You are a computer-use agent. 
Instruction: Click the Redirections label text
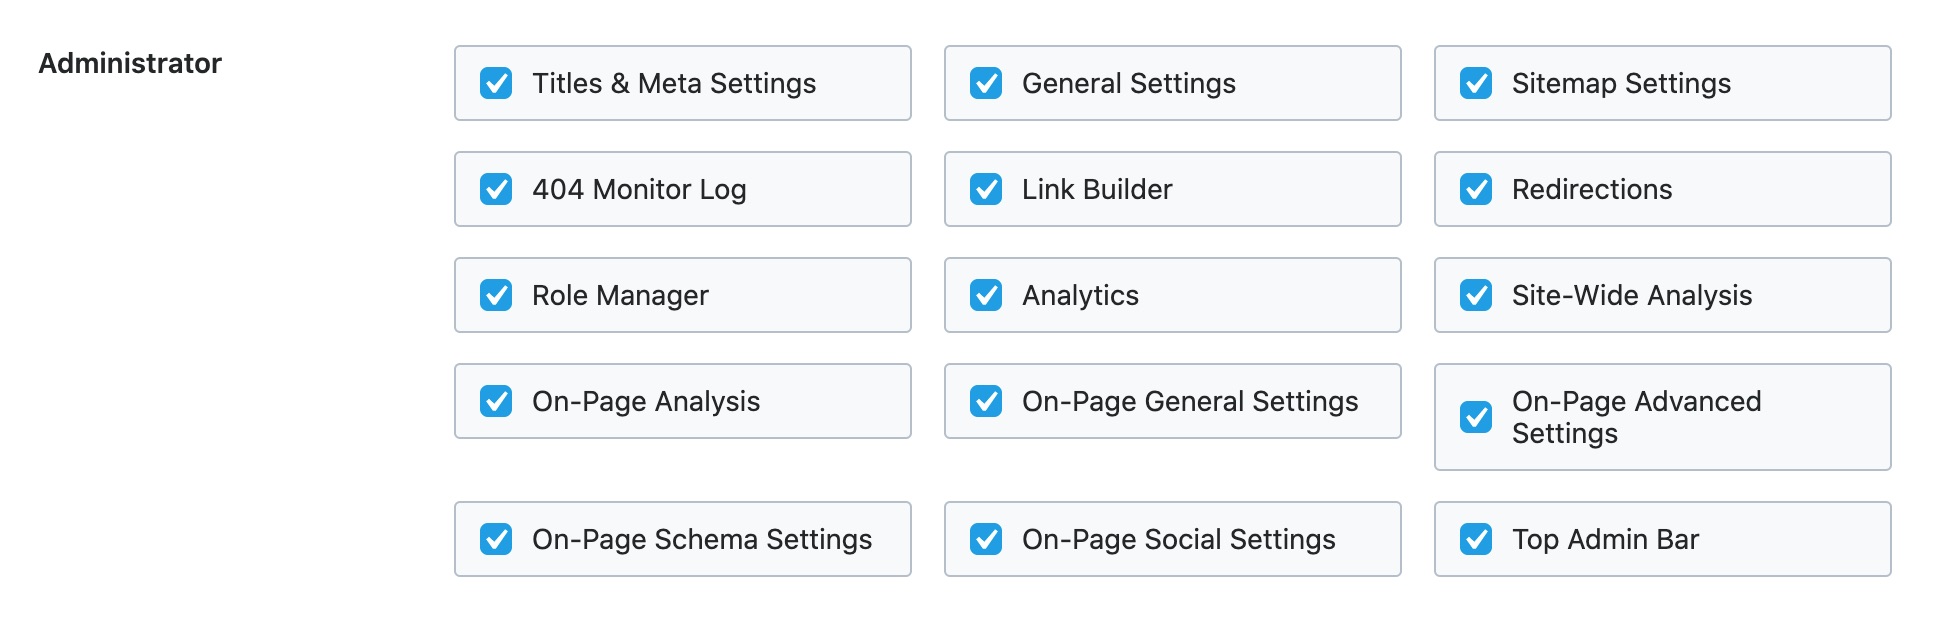pos(1591,189)
